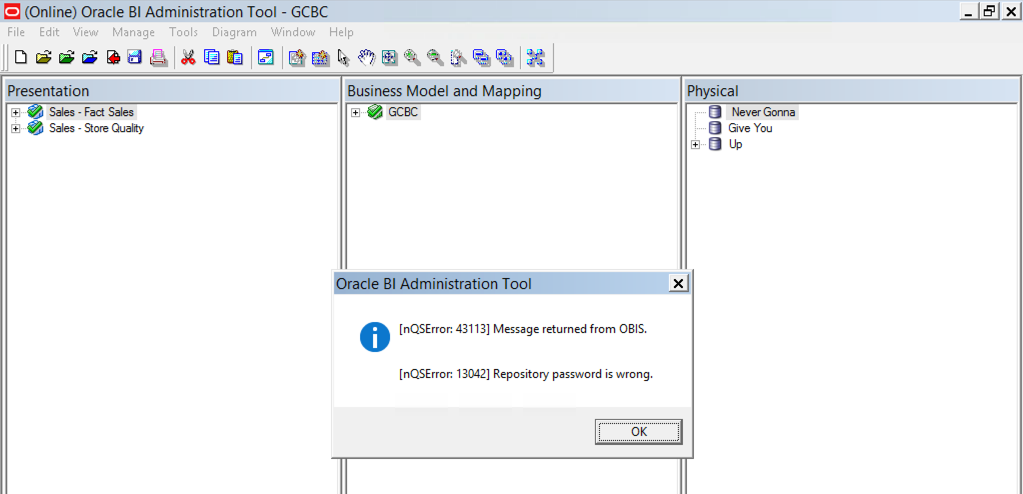Open the Edit menu

click(x=49, y=32)
